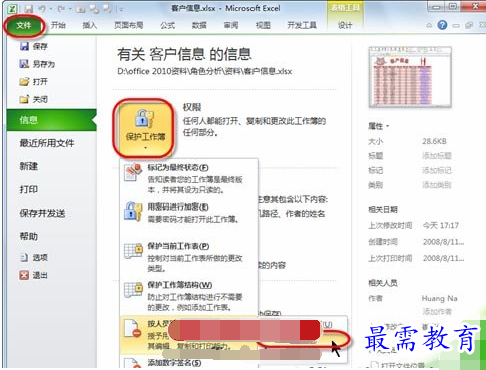Viewport: 486px width, 370px height.
Task: Click the file size value 28.6KB
Action: [434, 141]
